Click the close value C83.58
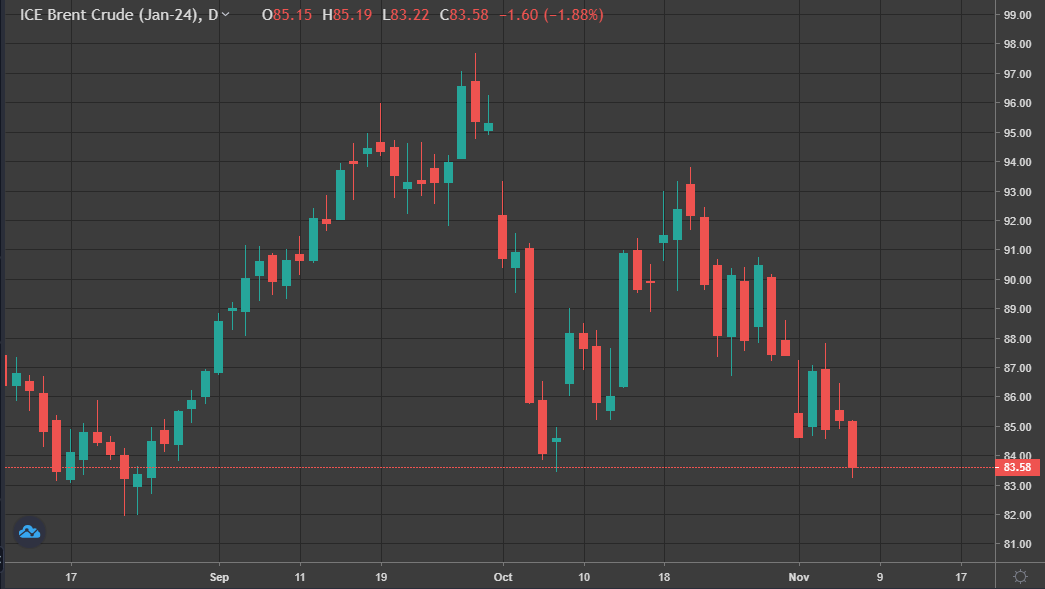 (x=464, y=15)
